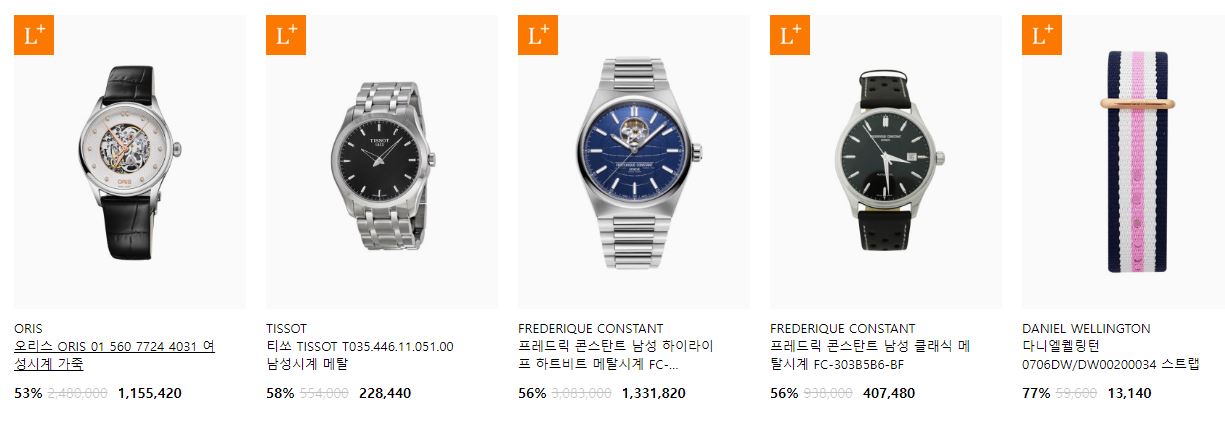Click the L+ badge on the Tissot watch
Image resolution: width=1225 pixels, height=446 pixels.
point(285,35)
